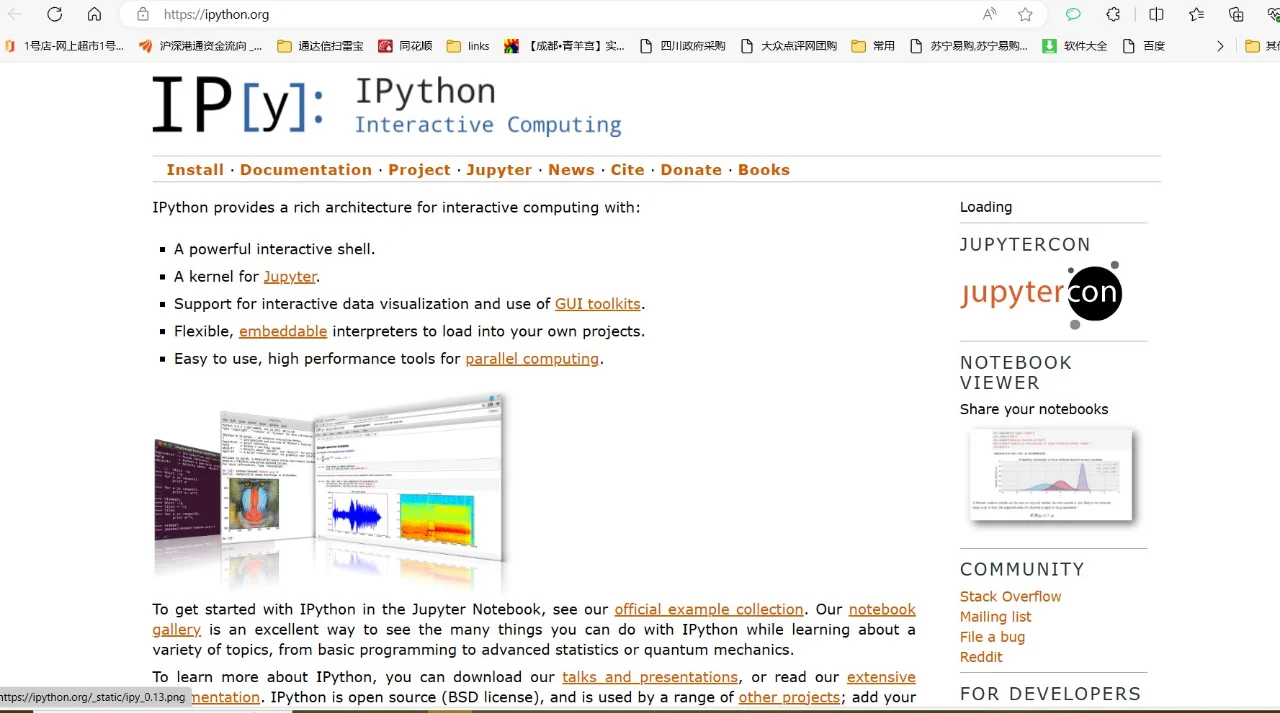Follow the GUI toolkits link
The image size is (1280, 713).
pos(598,304)
